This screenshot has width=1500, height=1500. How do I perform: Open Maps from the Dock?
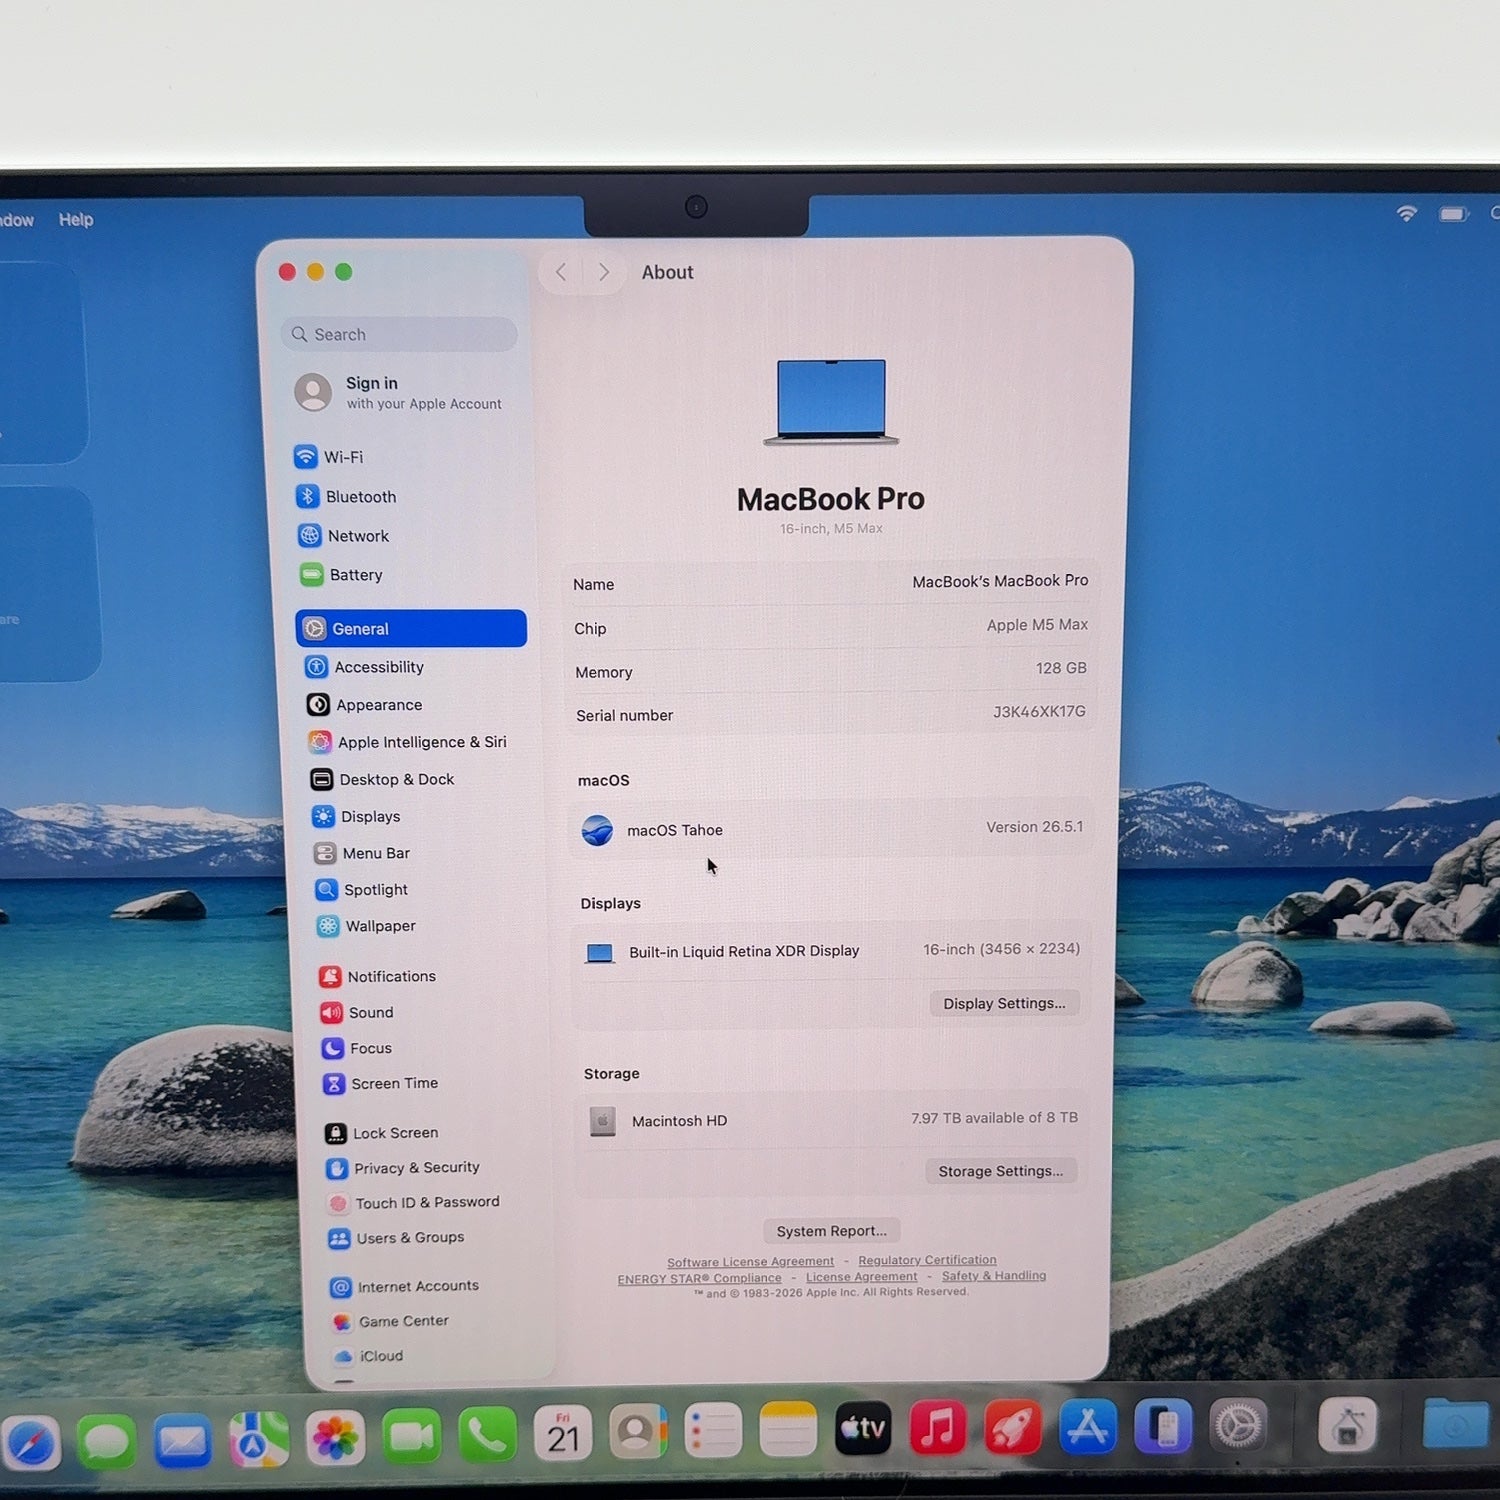point(259,1439)
